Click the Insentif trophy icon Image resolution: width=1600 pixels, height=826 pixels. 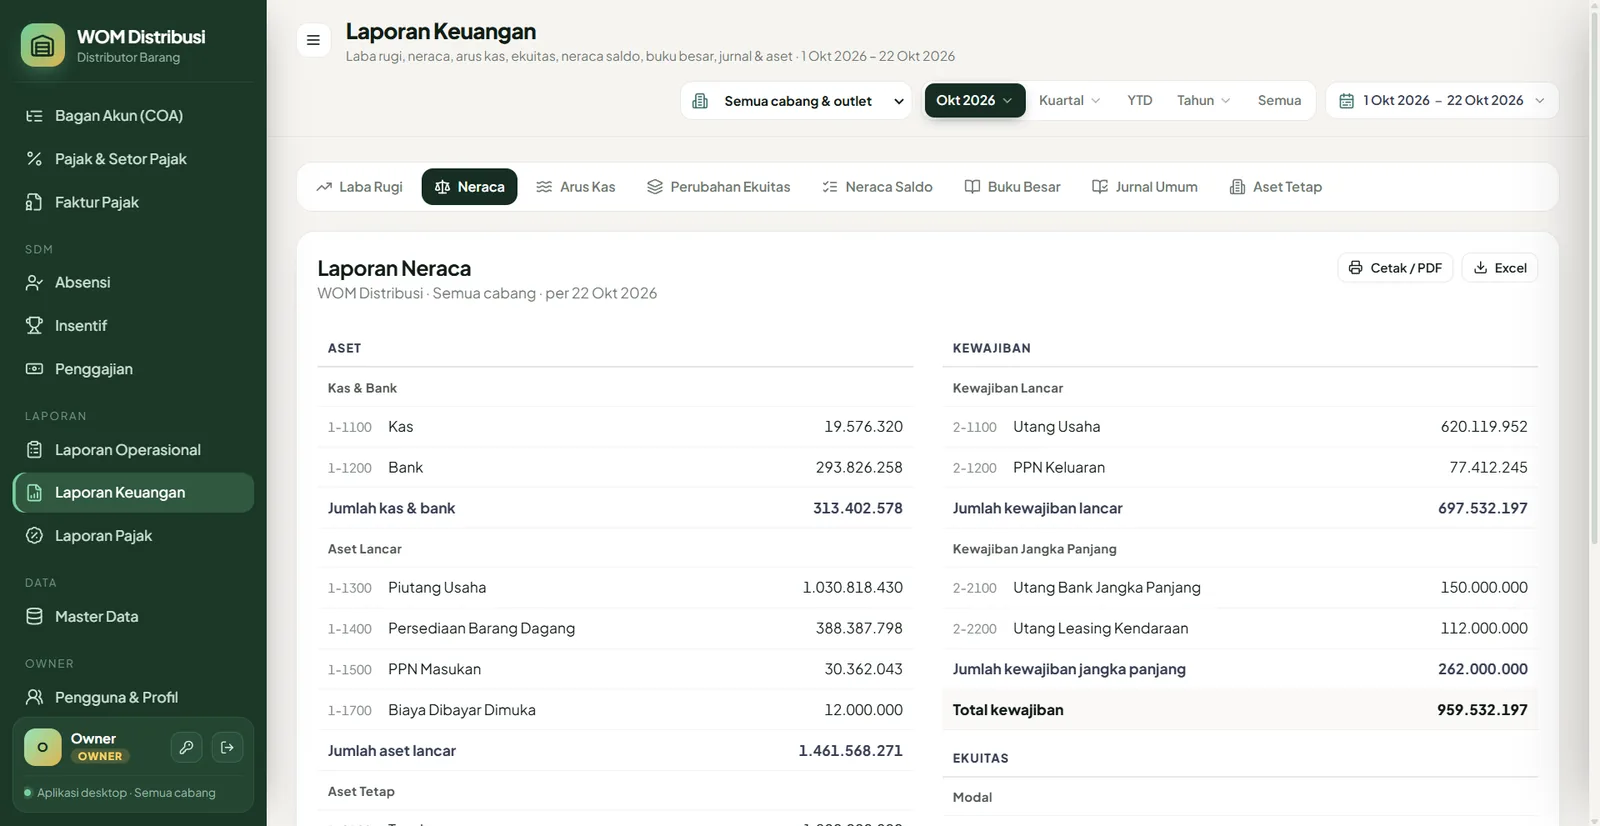point(34,325)
